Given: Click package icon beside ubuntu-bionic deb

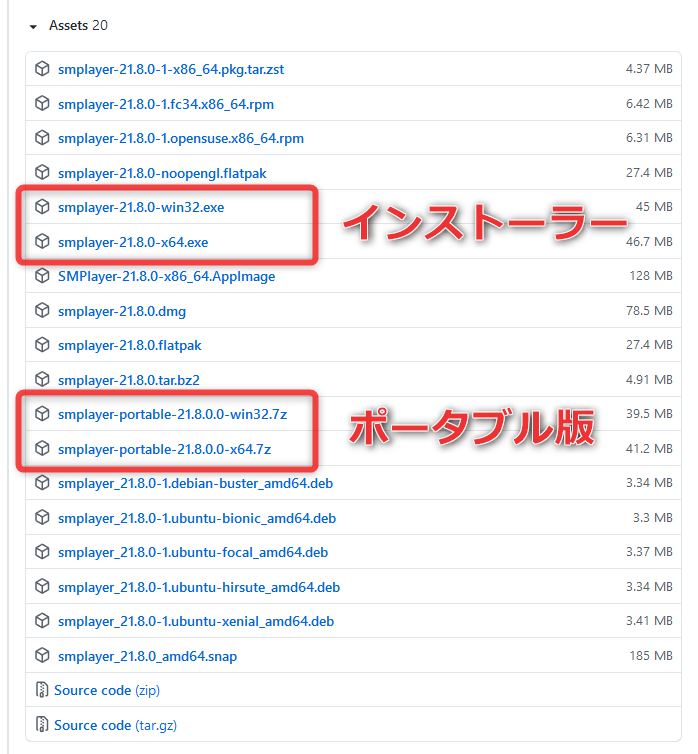Looking at the screenshot, I should point(42,517).
